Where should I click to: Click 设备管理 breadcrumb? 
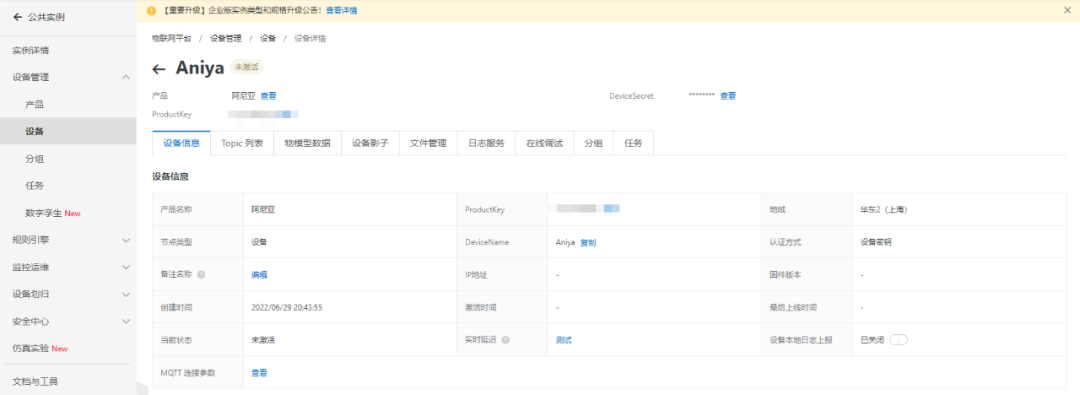pyautogui.click(x=226, y=39)
